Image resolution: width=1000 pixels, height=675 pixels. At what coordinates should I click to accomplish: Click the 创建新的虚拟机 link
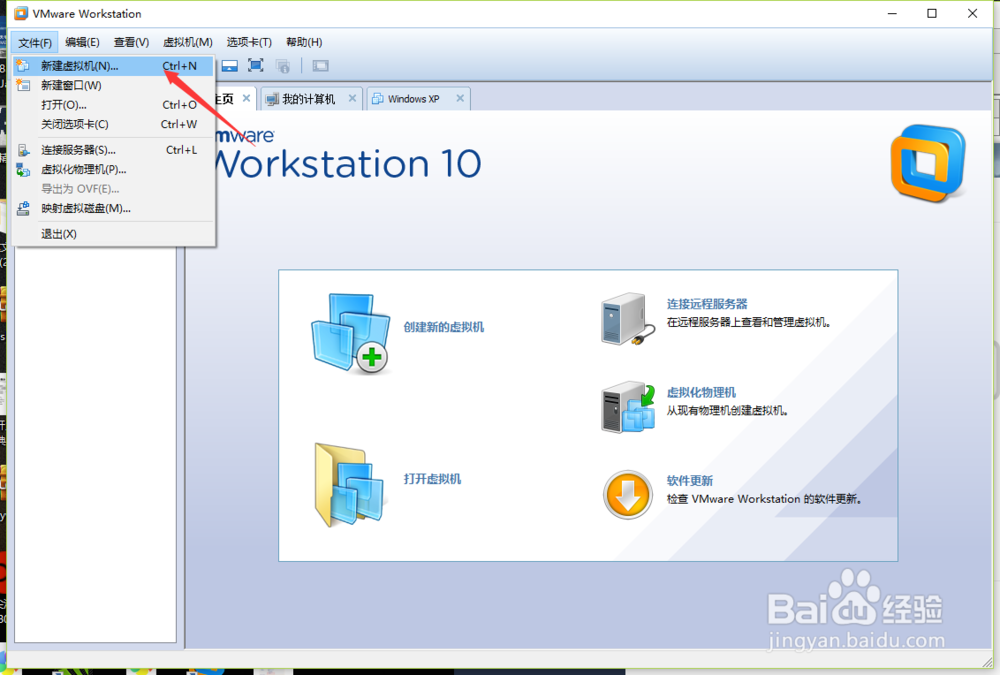coord(444,327)
